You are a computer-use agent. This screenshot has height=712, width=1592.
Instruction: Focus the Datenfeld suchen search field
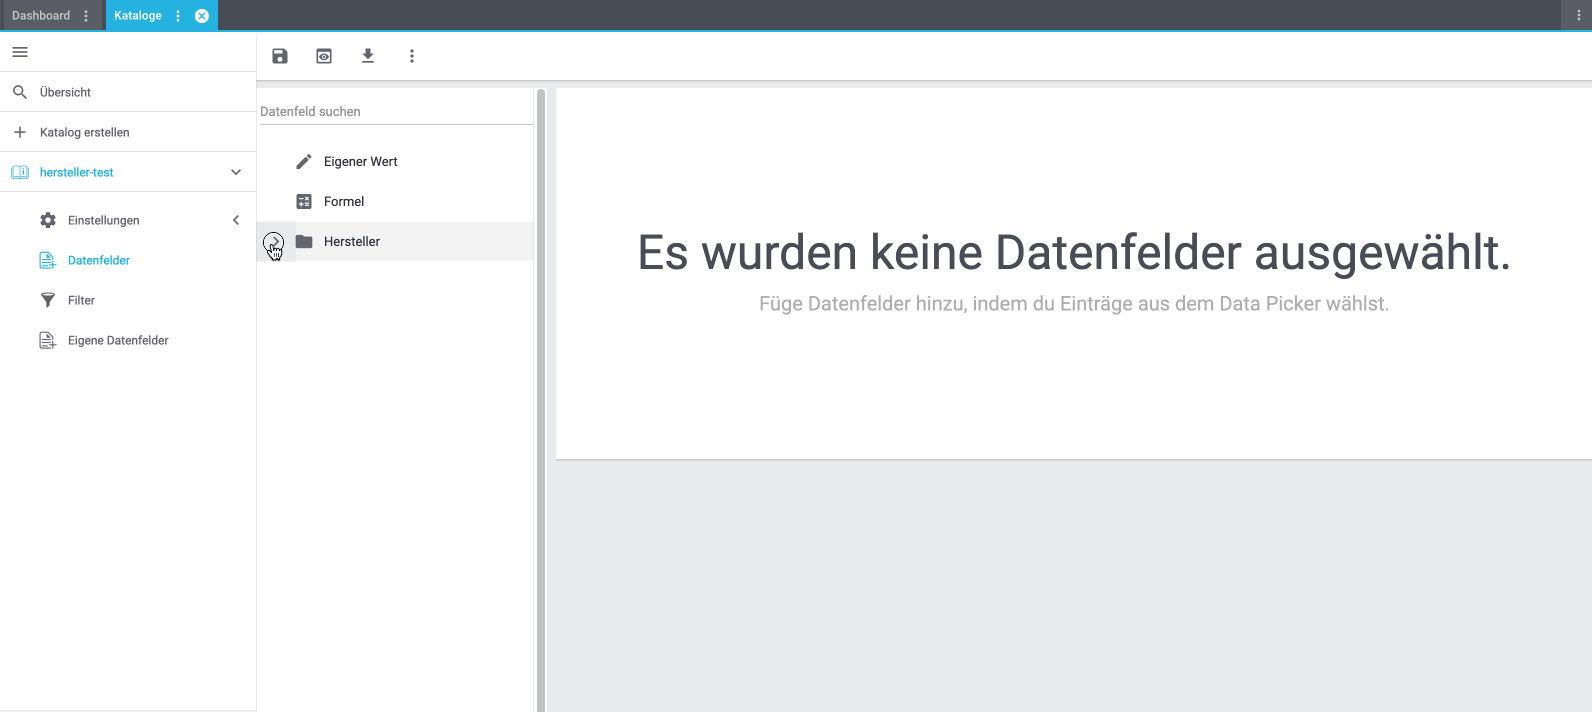(395, 112)
